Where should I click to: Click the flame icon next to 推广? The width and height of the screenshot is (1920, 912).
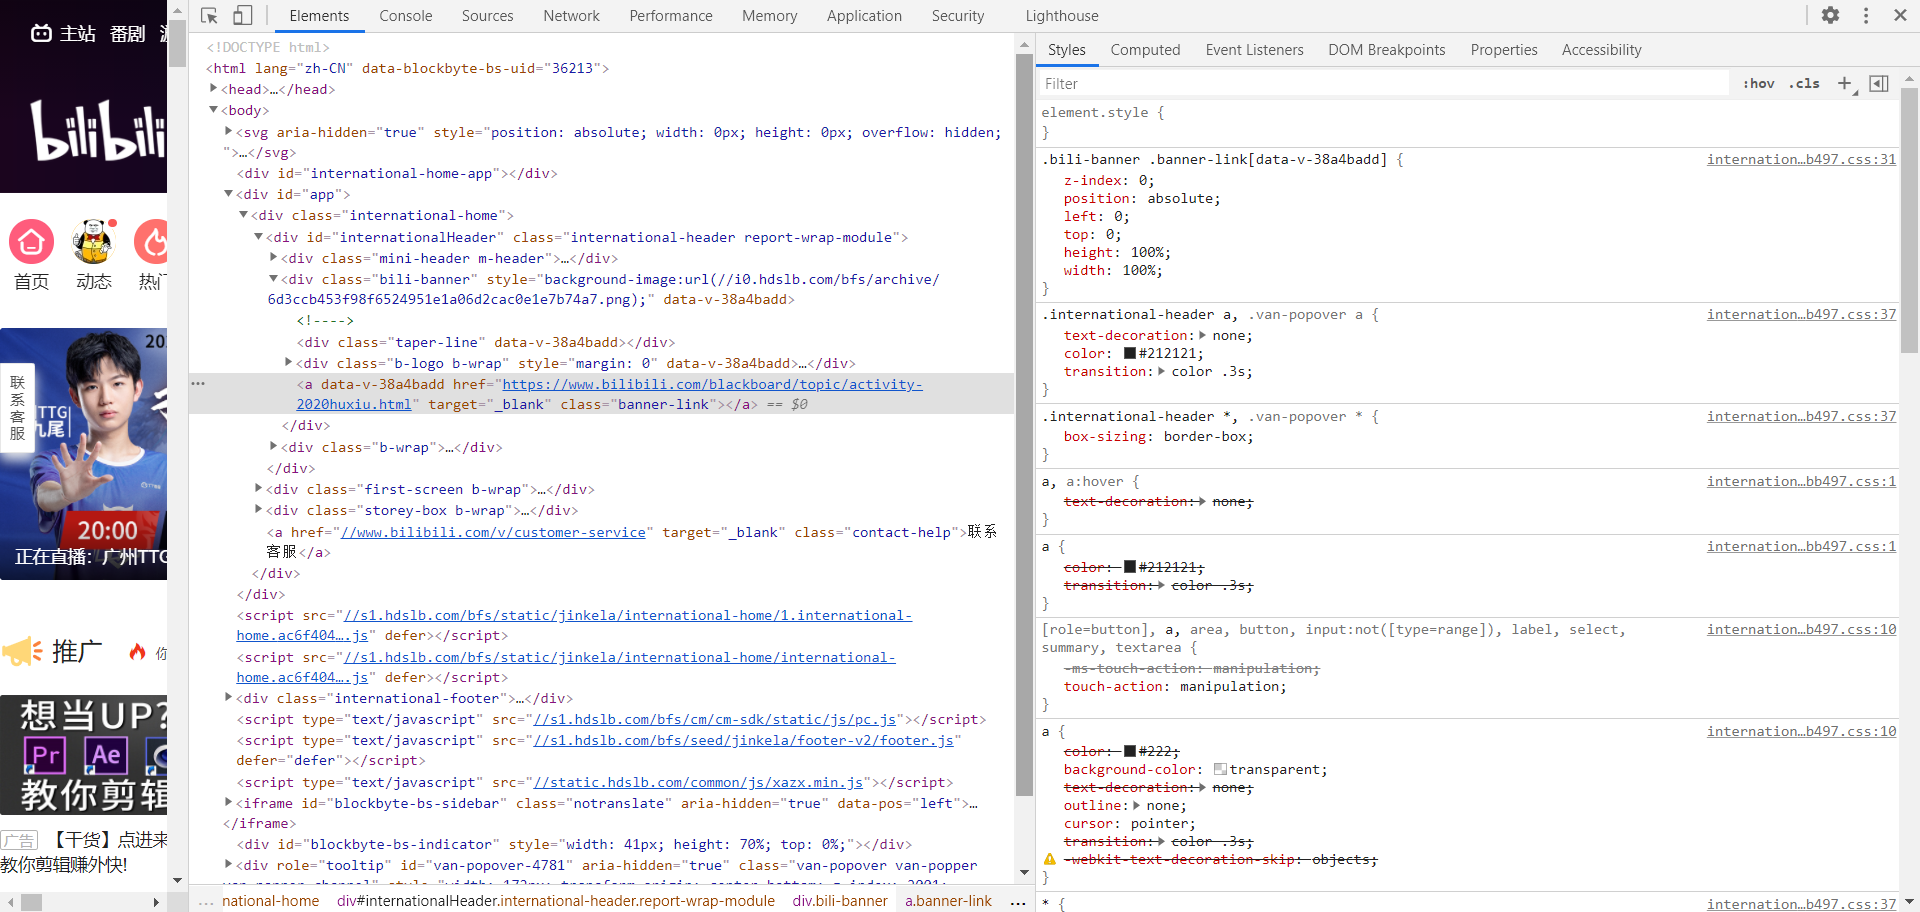(138, 652)
